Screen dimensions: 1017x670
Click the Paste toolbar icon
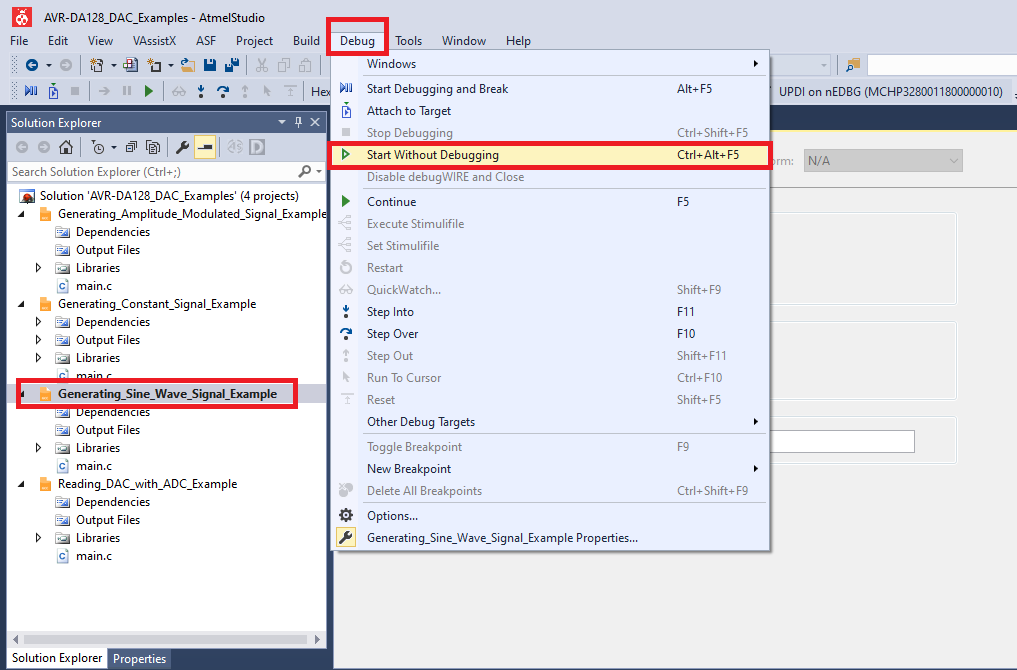pyautogui.click(x=305, y=65)
